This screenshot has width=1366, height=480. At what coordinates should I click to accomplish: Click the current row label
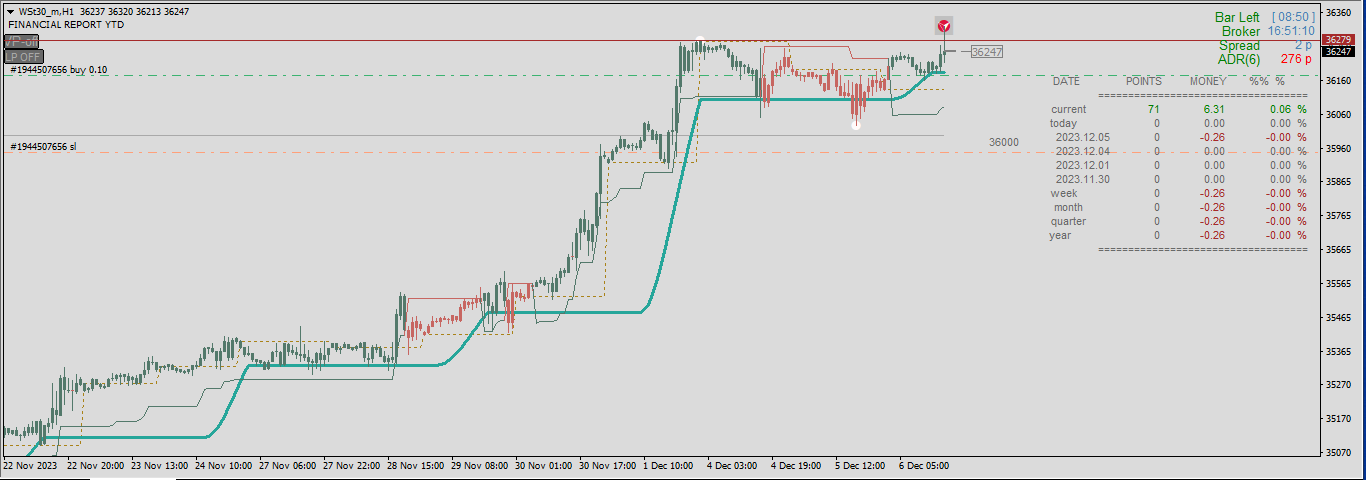pos(1069,109)
